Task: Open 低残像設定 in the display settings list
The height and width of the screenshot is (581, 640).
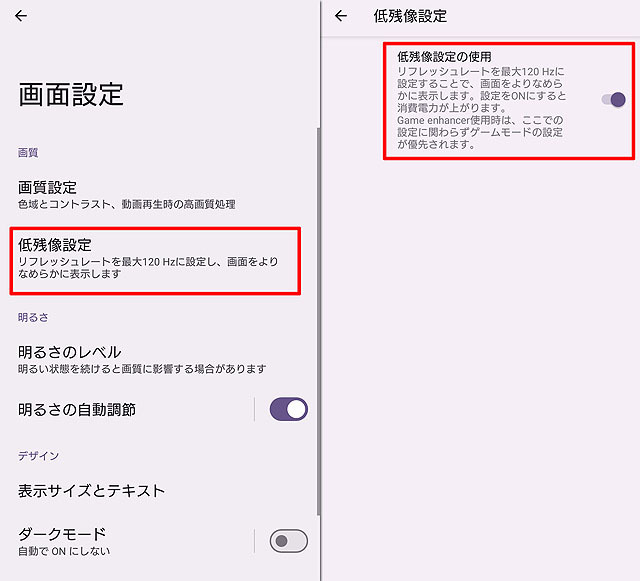Action: 155,261
